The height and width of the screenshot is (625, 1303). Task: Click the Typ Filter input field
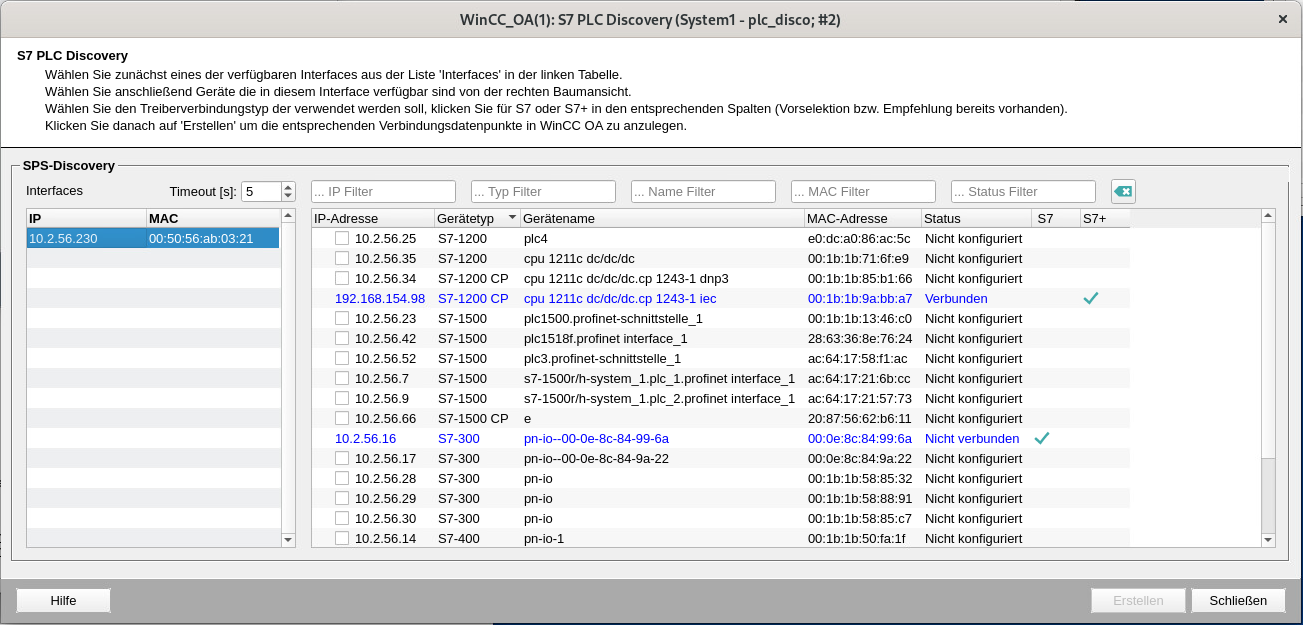tap(543, 191)
